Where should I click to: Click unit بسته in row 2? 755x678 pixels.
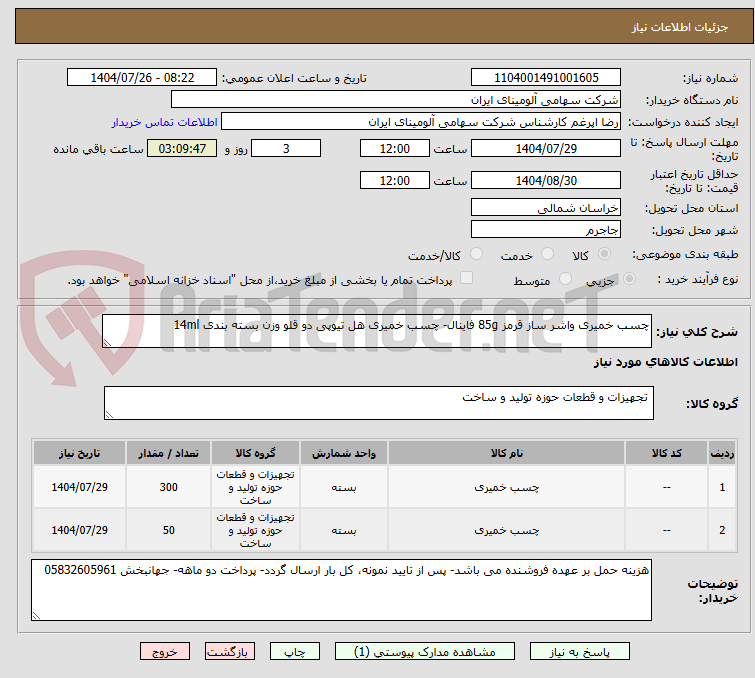pos(344,530)
